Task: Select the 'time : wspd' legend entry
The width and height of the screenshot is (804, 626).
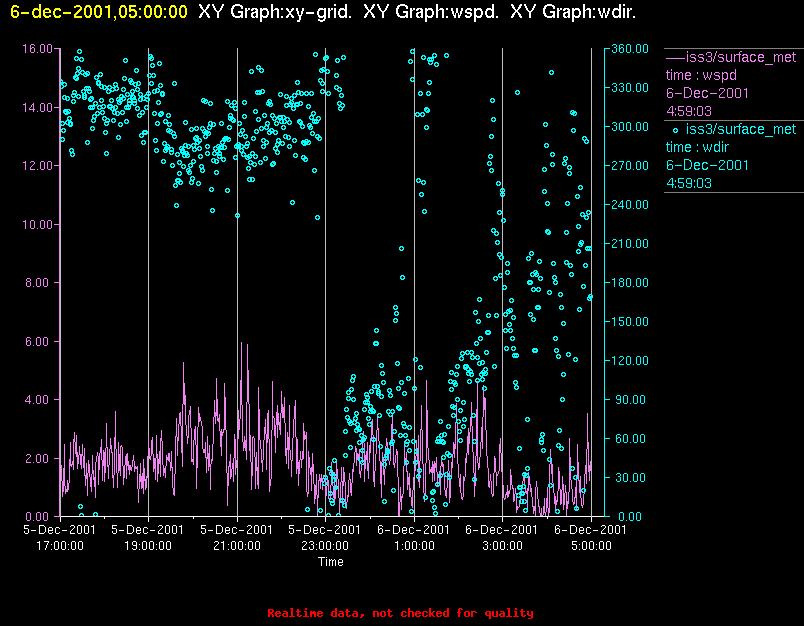Action: [x=703, y=75]
